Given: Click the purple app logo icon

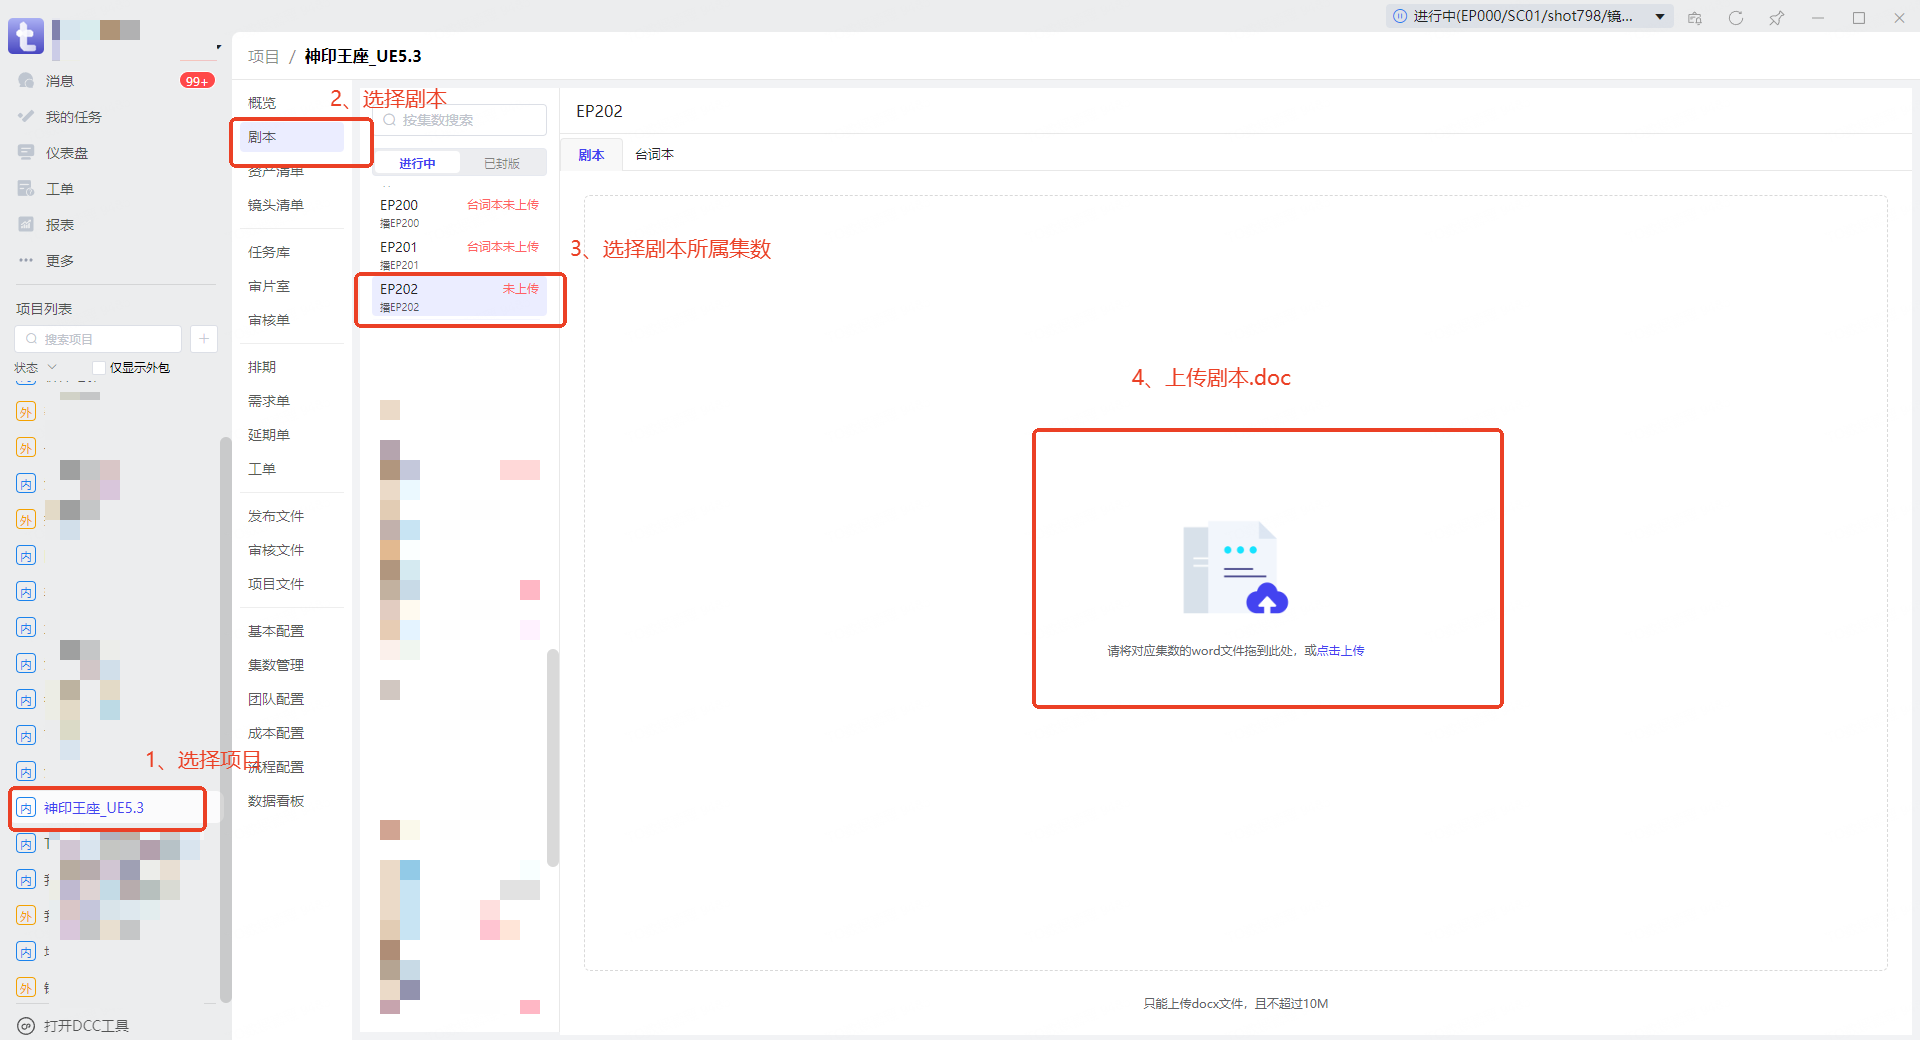Looking at the screenshot, I should pos(26,36).
